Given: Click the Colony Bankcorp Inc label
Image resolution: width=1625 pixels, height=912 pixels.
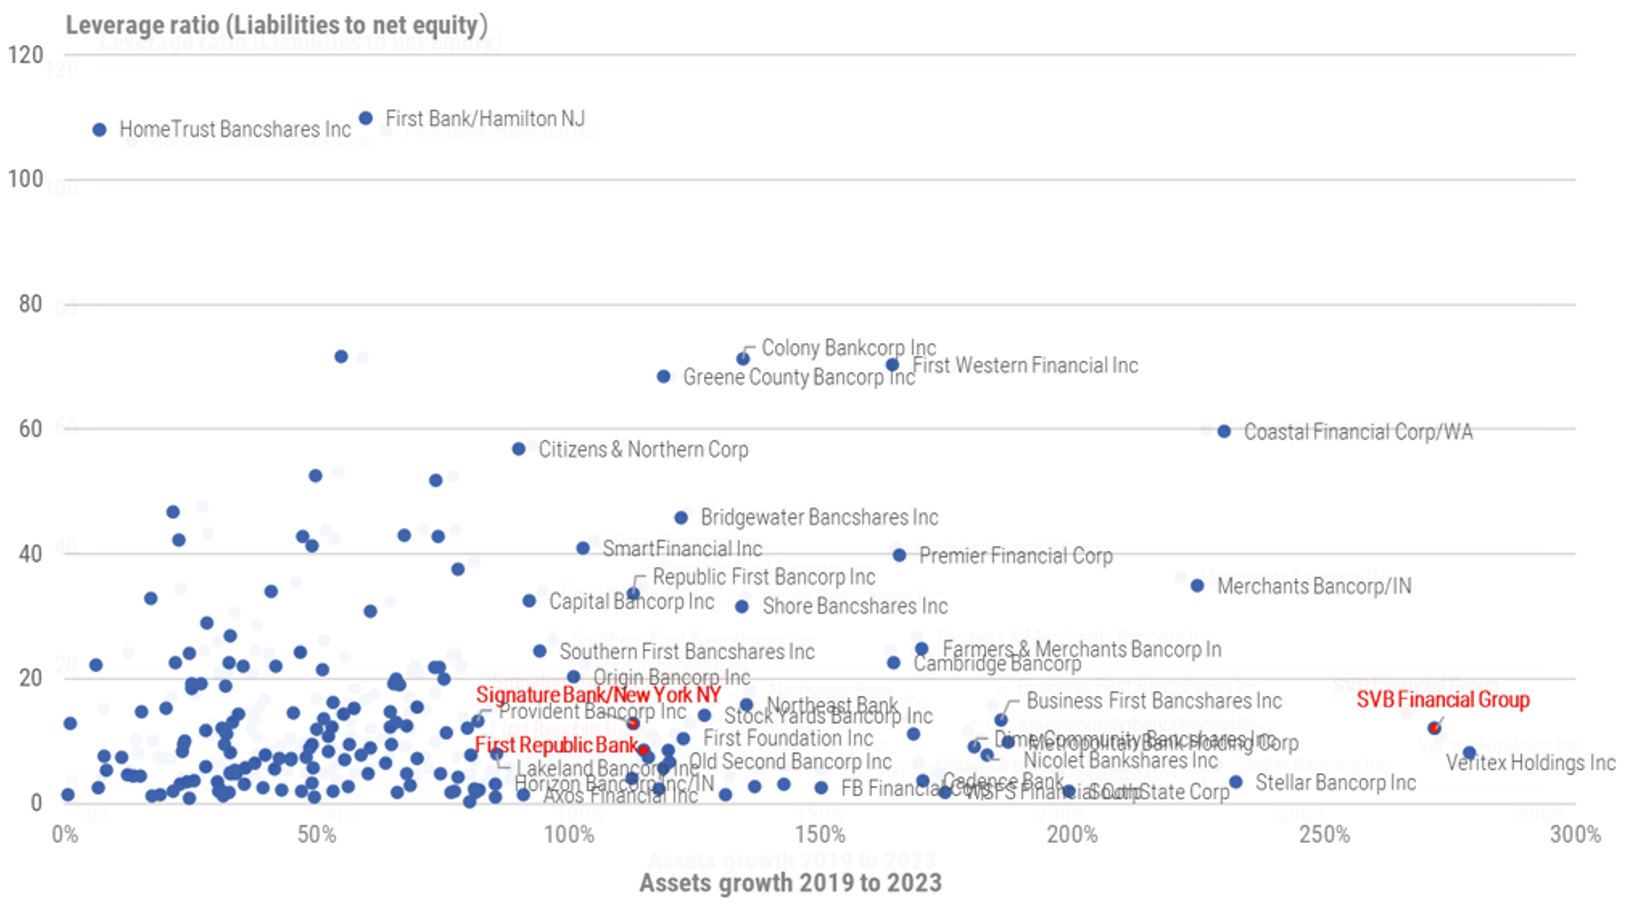Looking at the screenshot, I should (848, 348).
